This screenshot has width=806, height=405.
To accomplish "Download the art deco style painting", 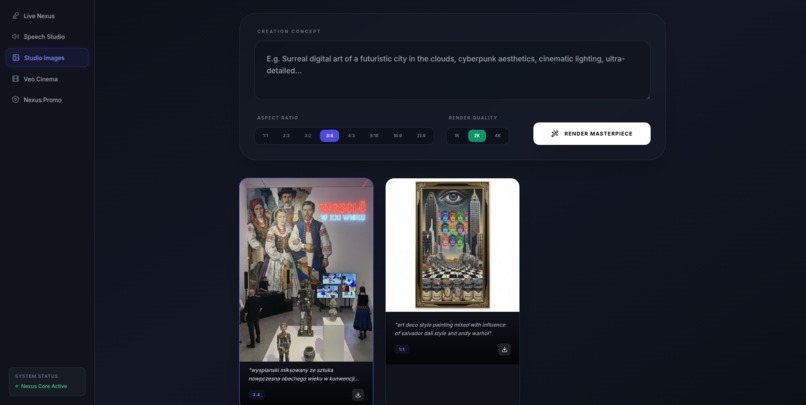I will coord(504,349).
